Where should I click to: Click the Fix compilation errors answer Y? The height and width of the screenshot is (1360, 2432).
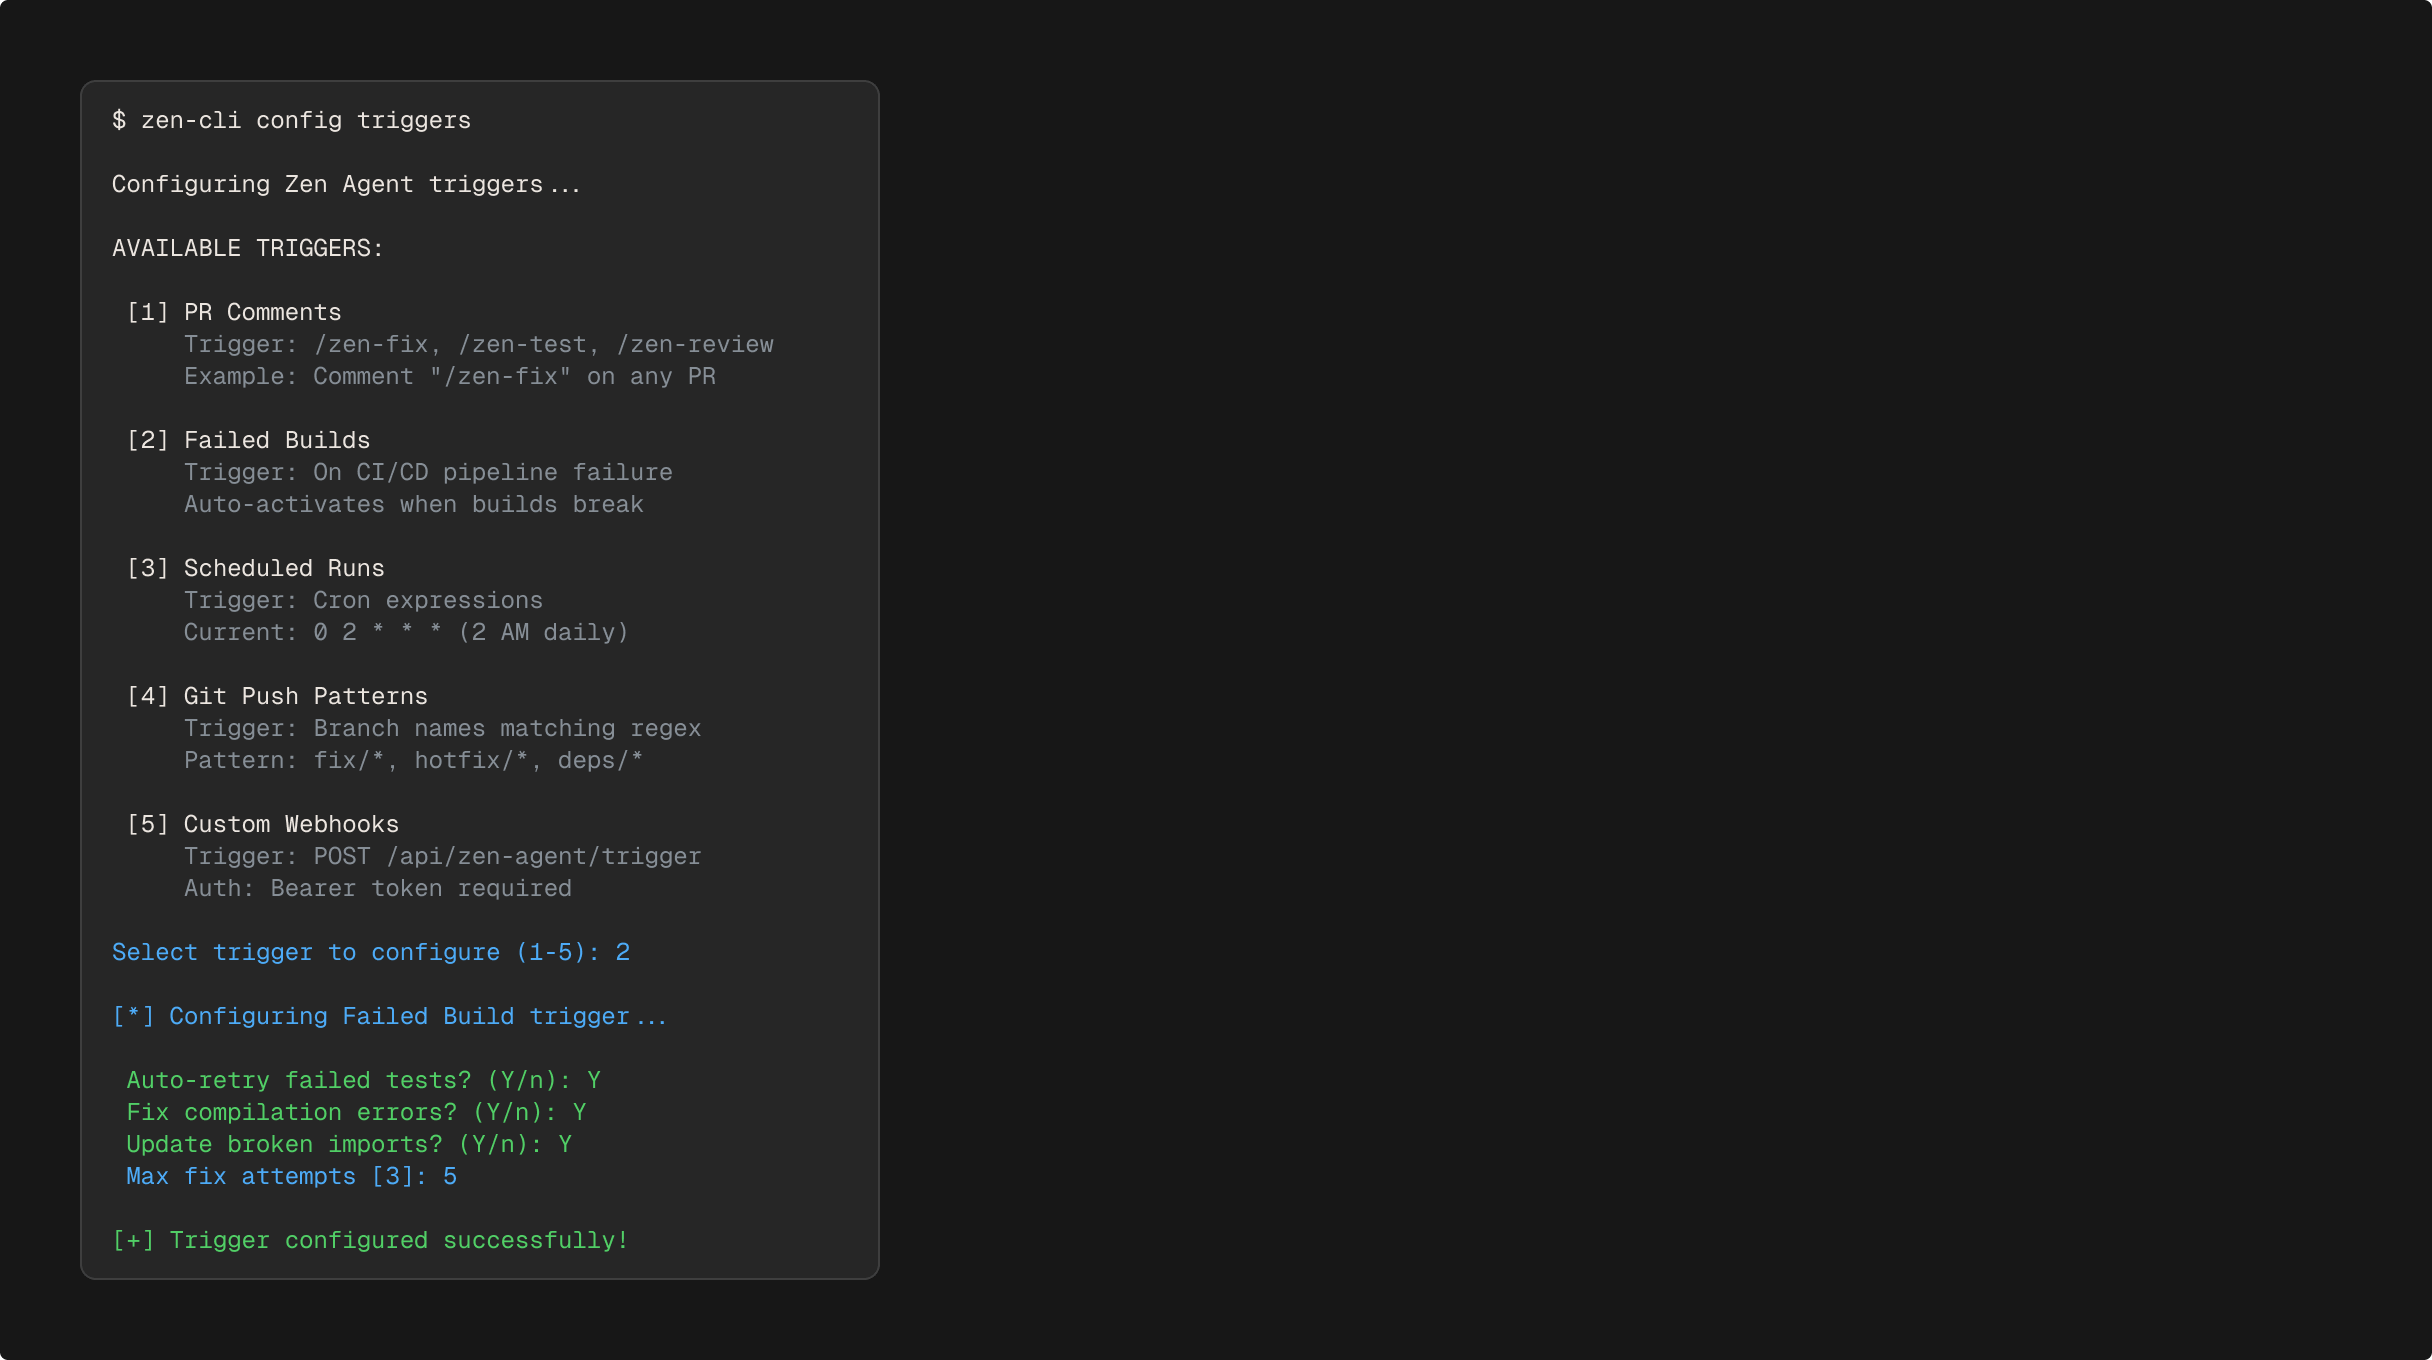click(580, 1112)
